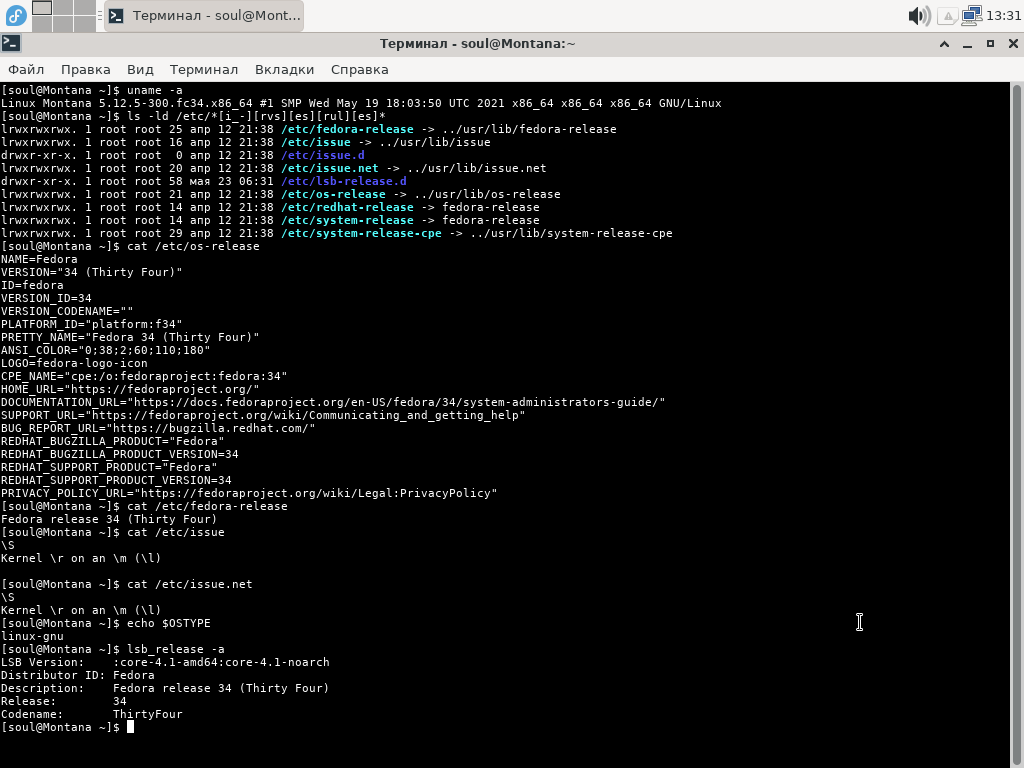The image size is (1024, 768).
Task: Click /etc/os-release symlink in the ls listing
Action: click(333, 194)
